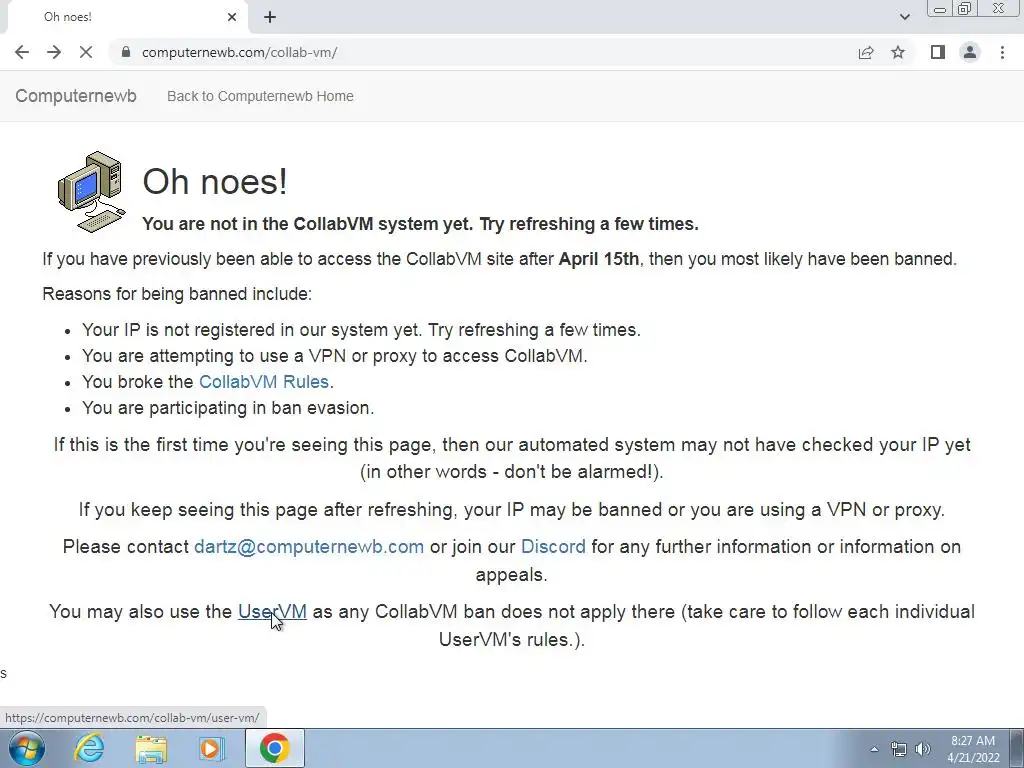Open the Computernewb brand link
This screenshot has height=768, width=1024.
tap(76, 96)
